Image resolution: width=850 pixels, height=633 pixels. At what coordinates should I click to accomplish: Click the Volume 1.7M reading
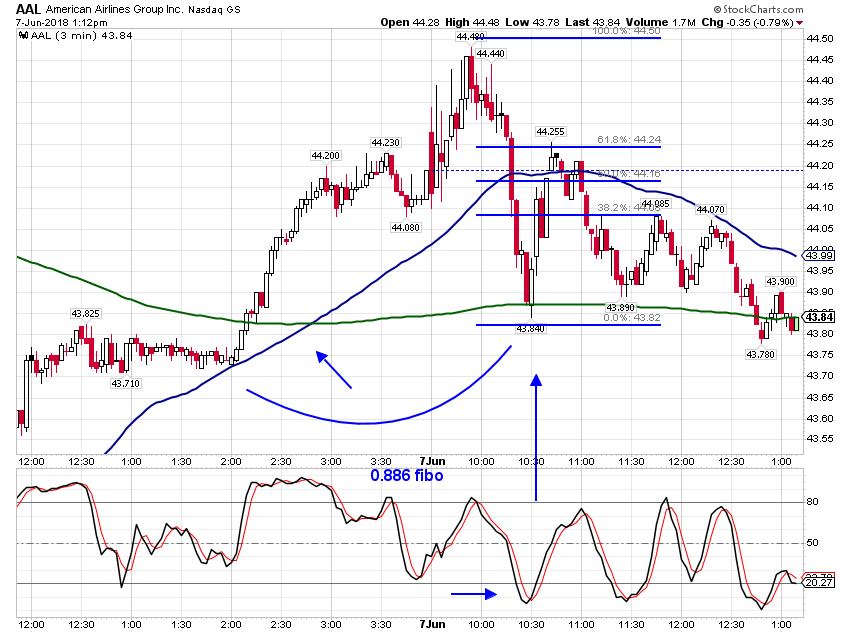click(660, 22)
